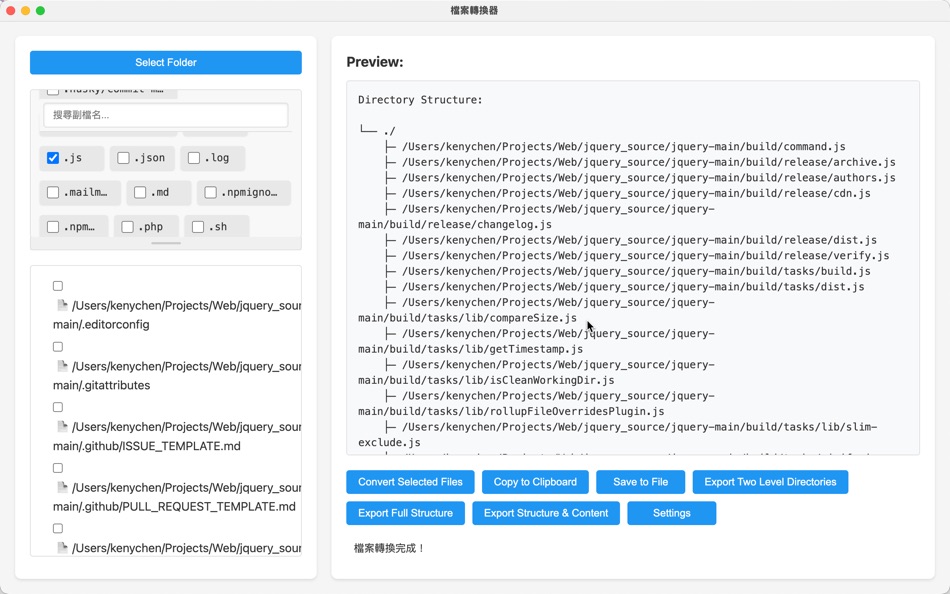Toggle the .sh extension checkbox
Image resolution: width=950 pixels, height=594 pixels.
pos(198,227)
